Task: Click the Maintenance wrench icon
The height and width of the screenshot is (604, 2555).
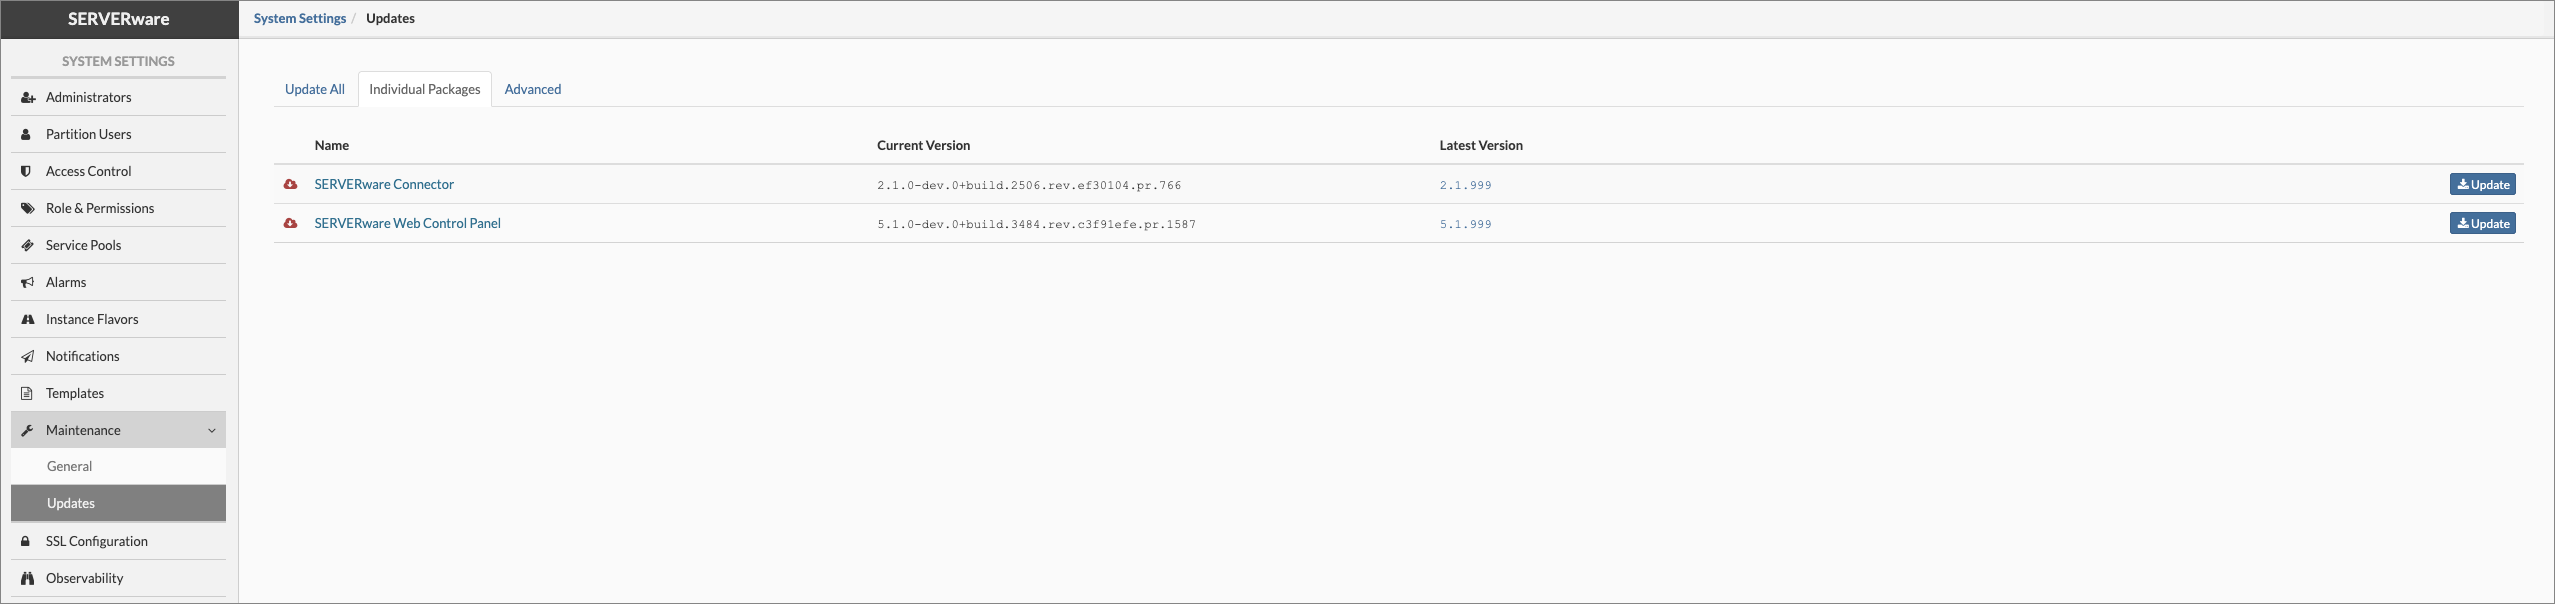Action: (28, 431)
